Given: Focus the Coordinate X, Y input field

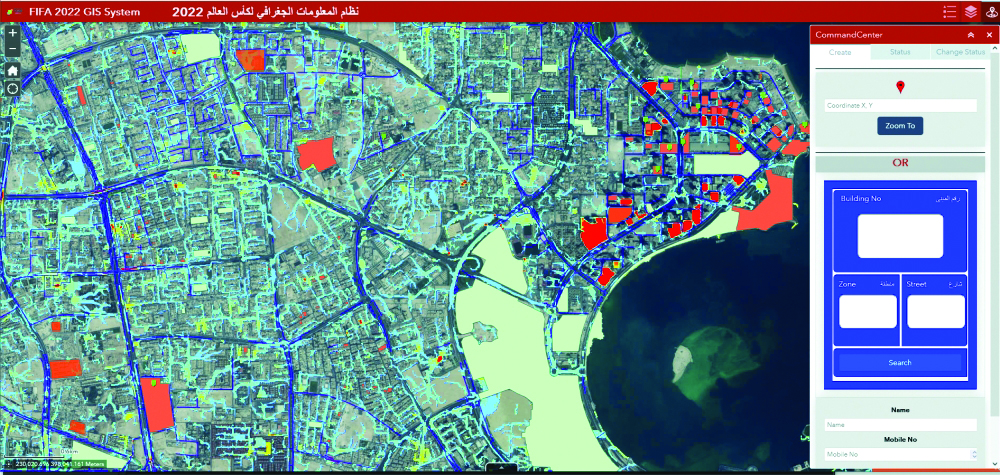Looking at the screenshot, I should [x=901, y=105].
